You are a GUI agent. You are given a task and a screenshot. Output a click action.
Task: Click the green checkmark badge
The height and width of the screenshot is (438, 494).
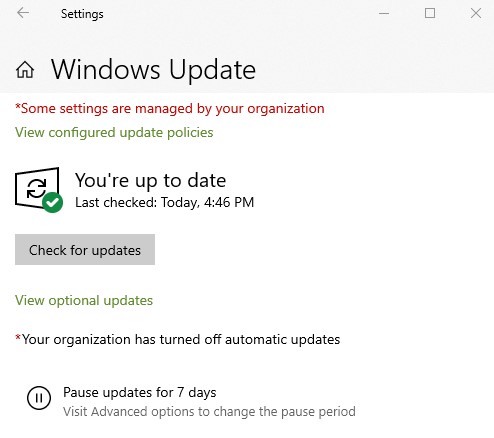tap(53, 202)
